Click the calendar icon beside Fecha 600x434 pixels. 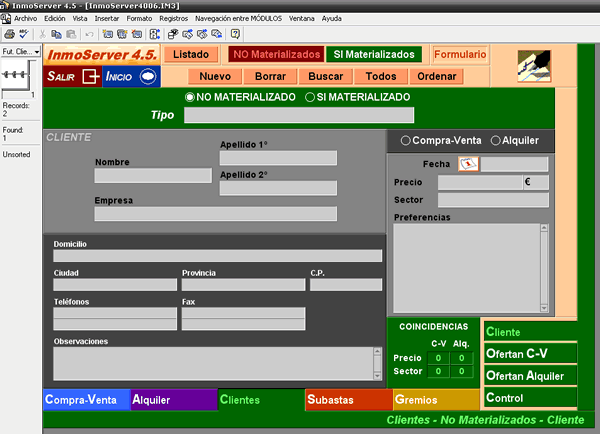(468, 164)
